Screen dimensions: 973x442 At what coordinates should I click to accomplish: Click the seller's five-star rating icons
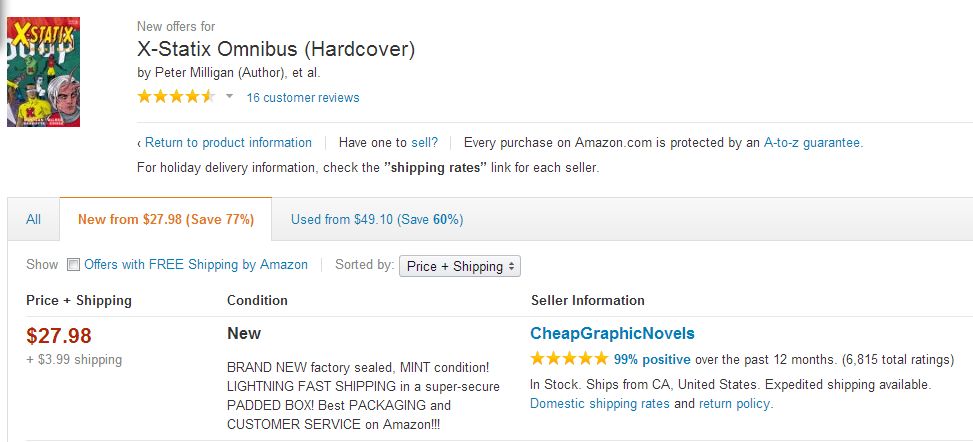(x=568, y=359)
